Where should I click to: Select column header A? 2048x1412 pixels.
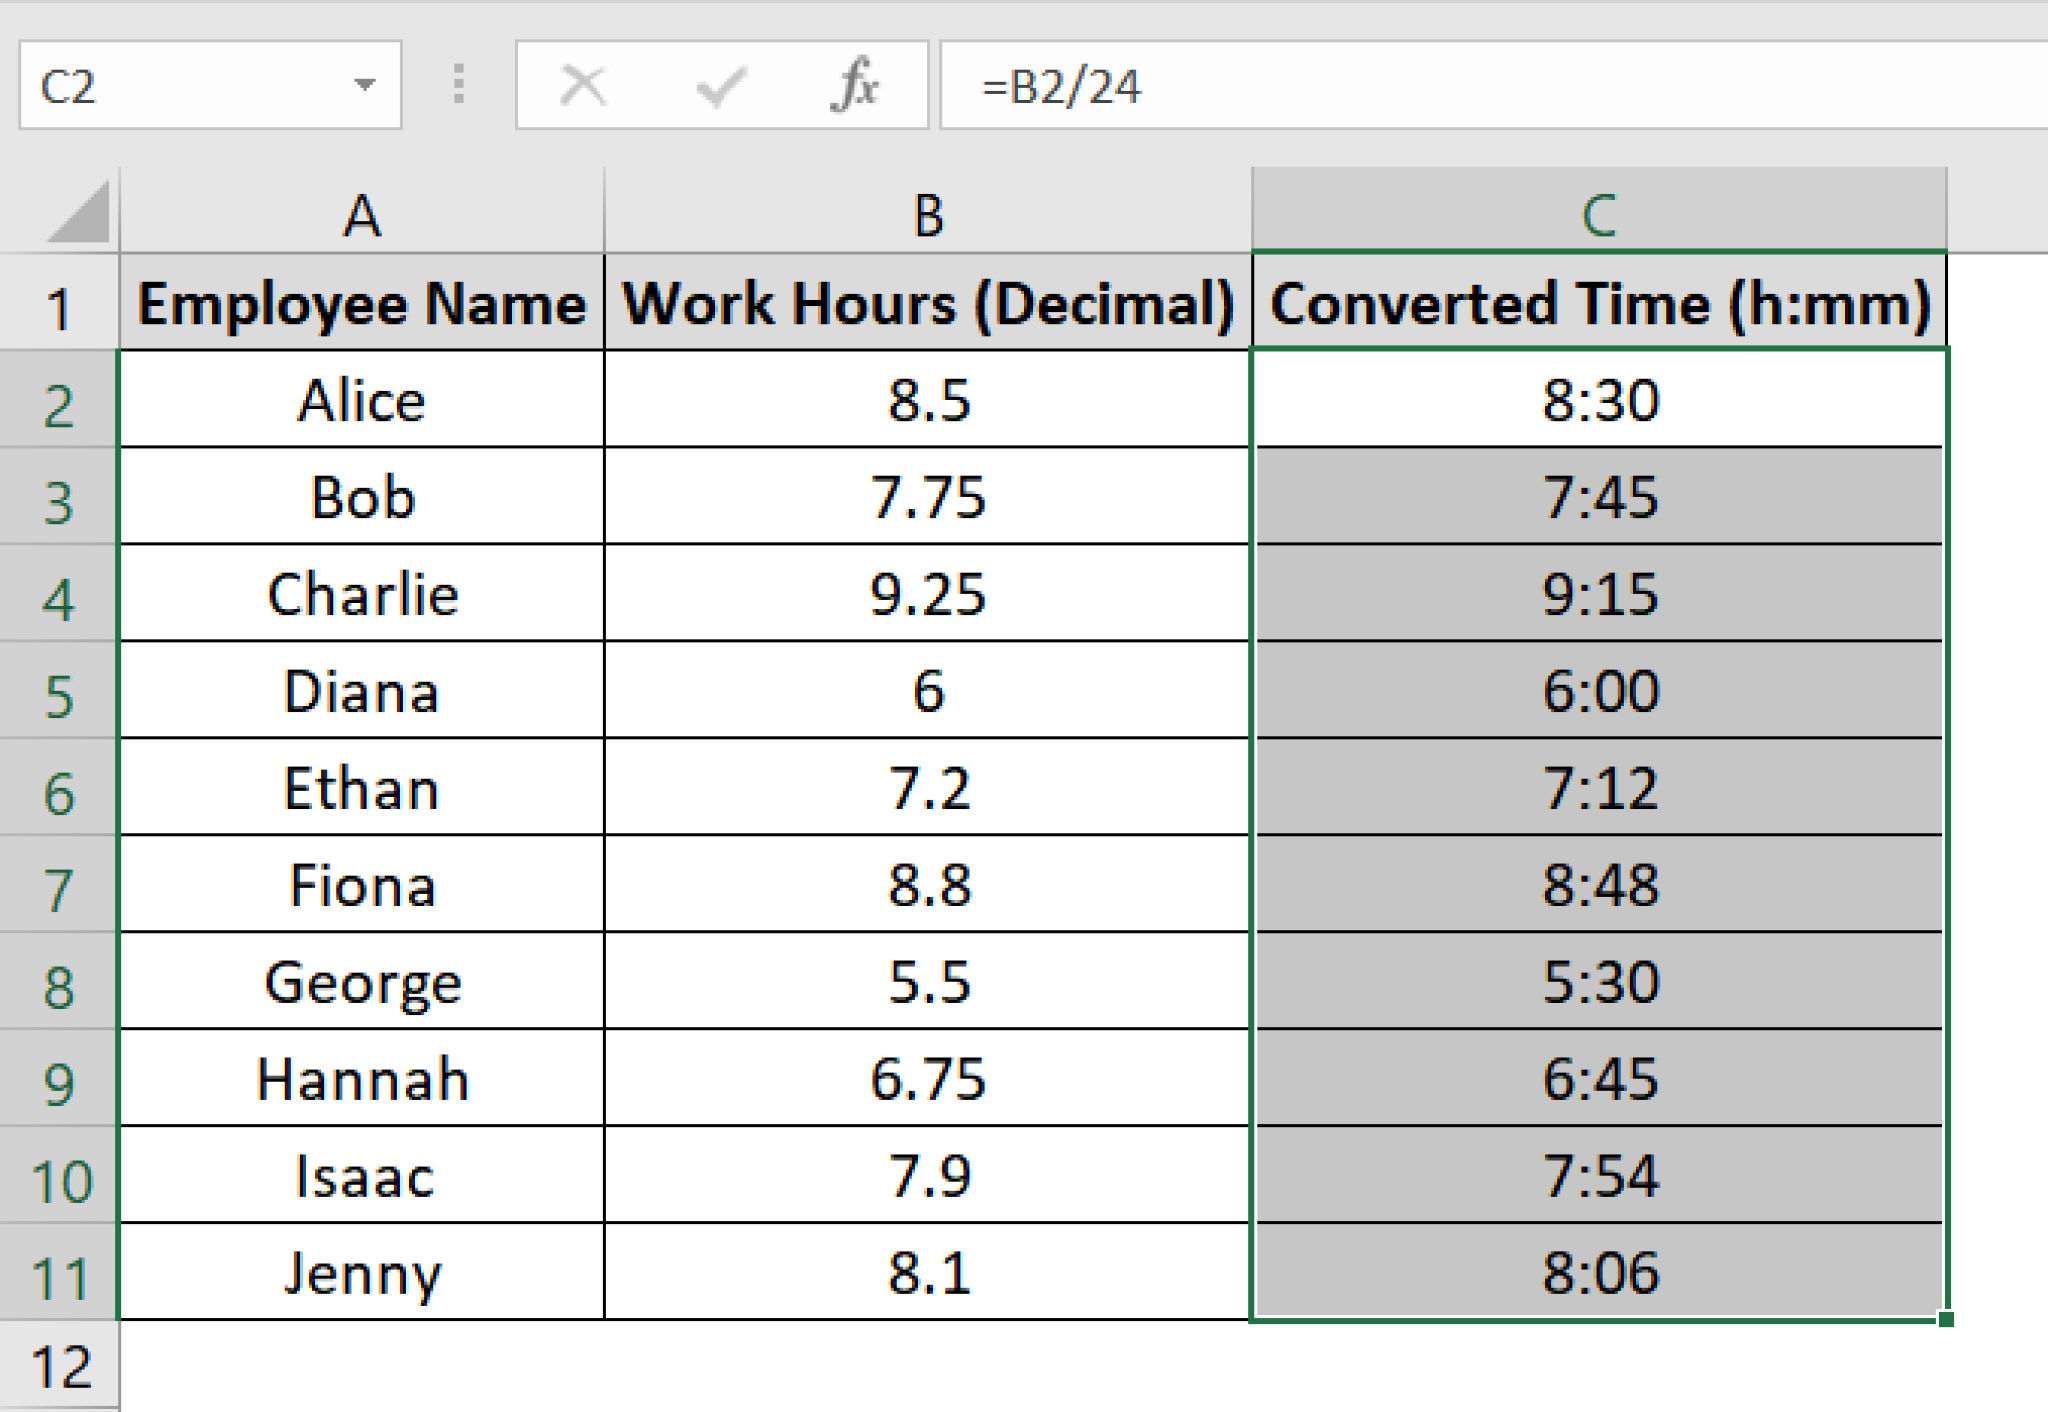[362, 215]
